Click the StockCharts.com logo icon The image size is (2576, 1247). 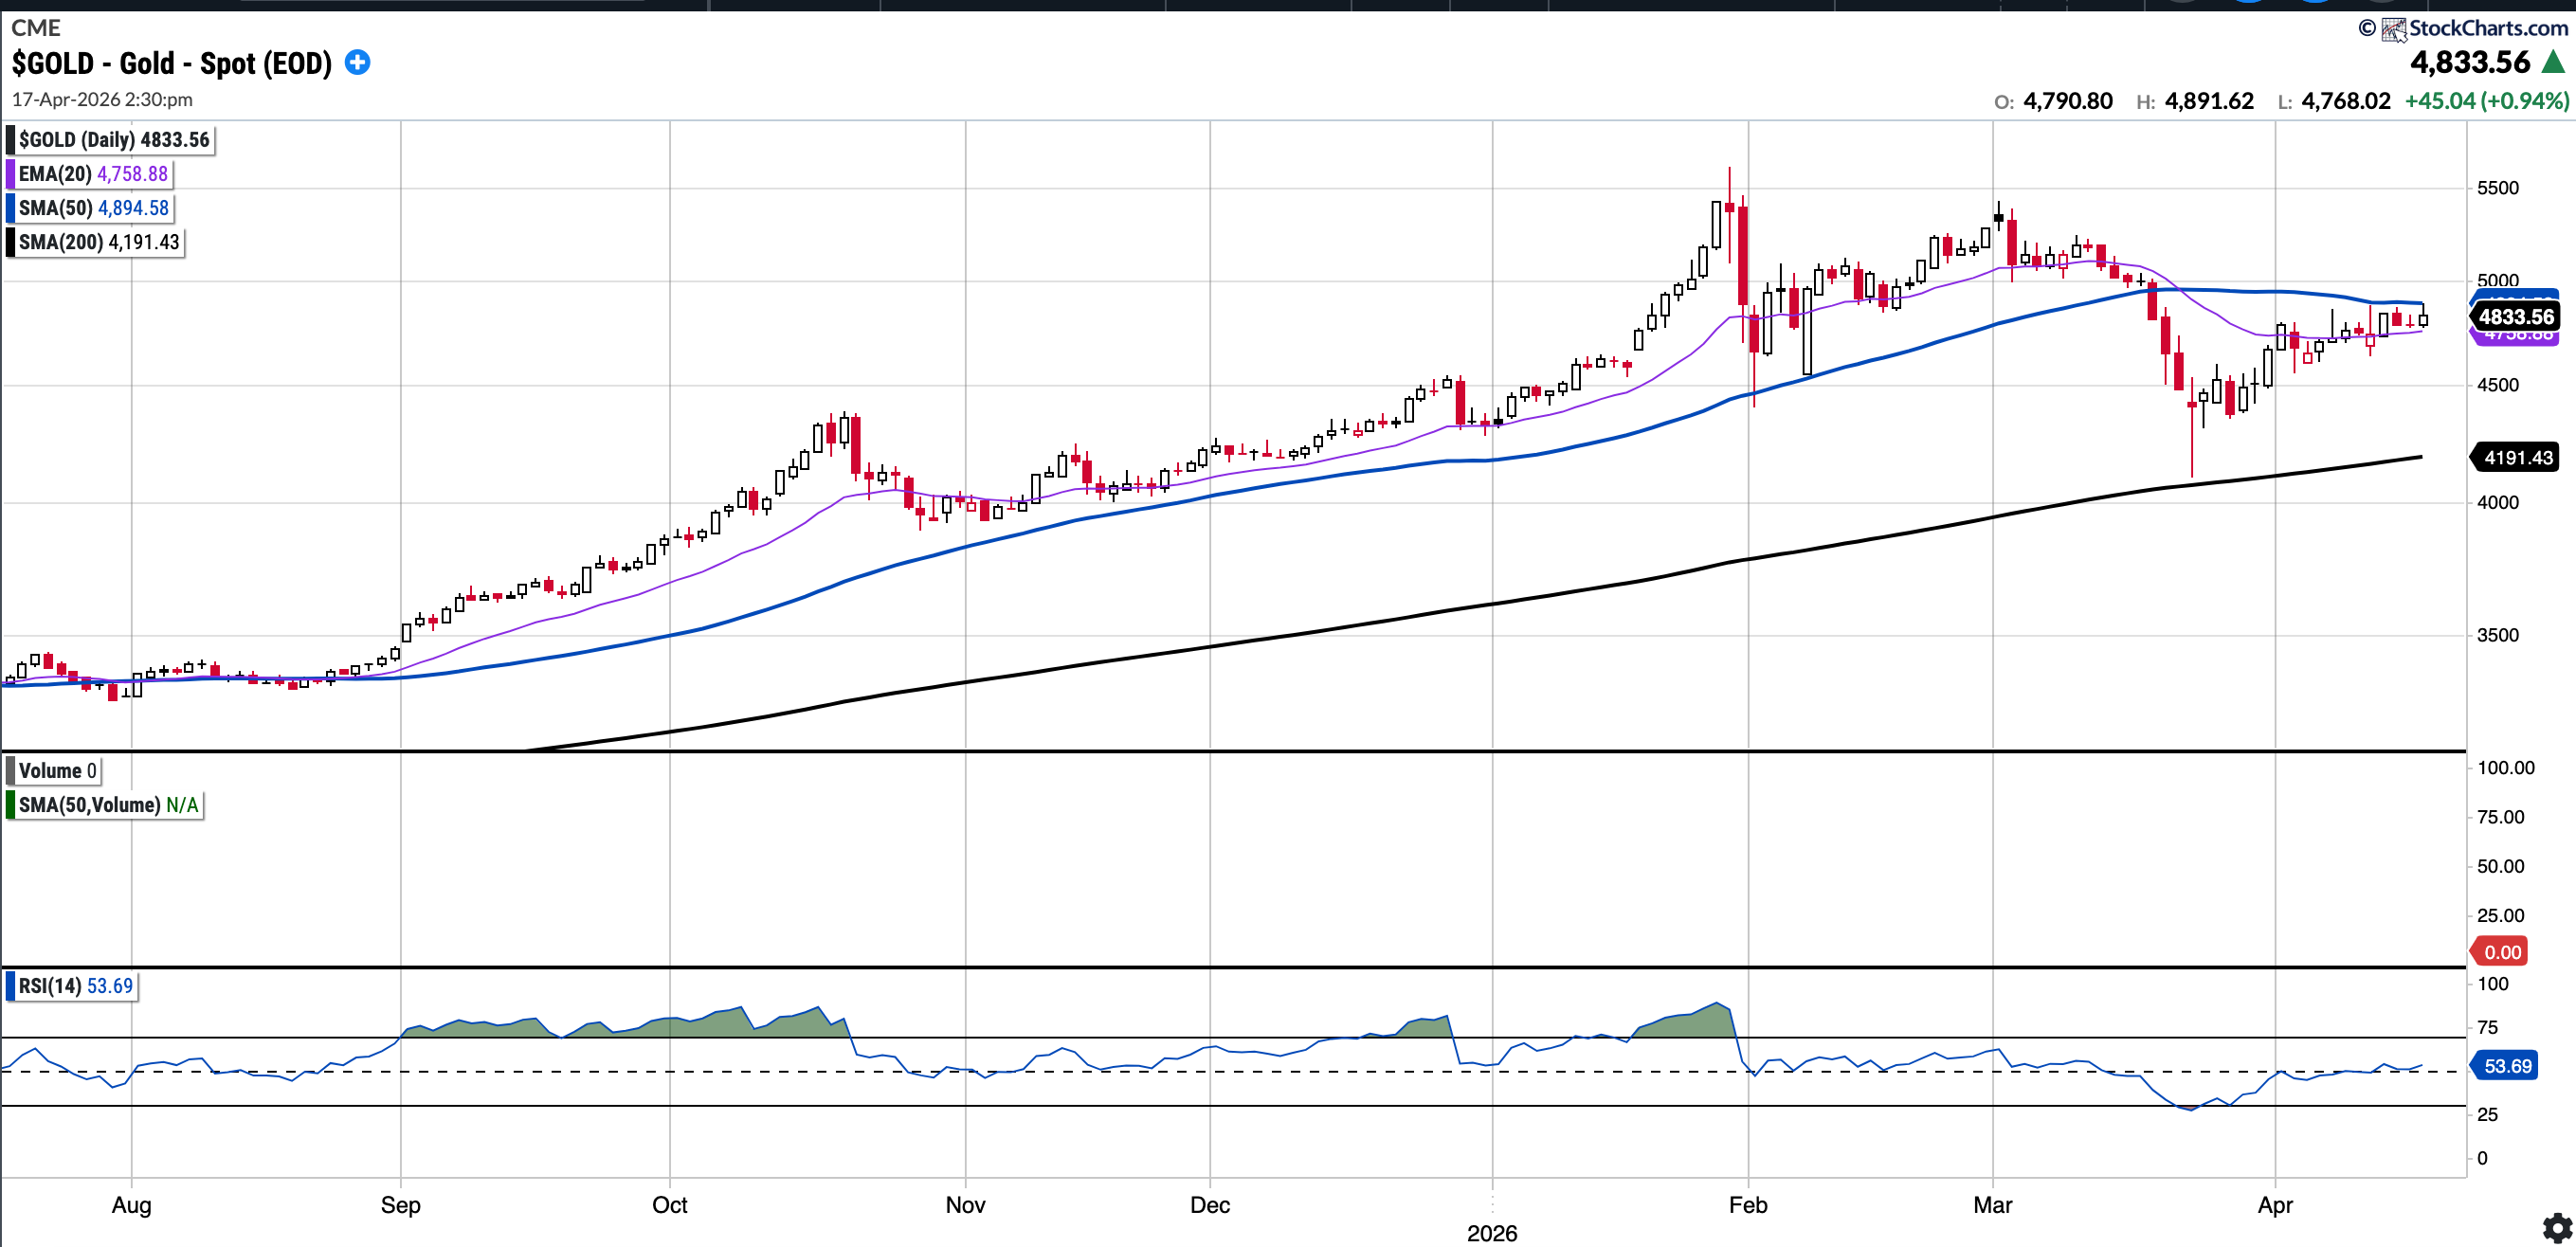point(2393,29)
